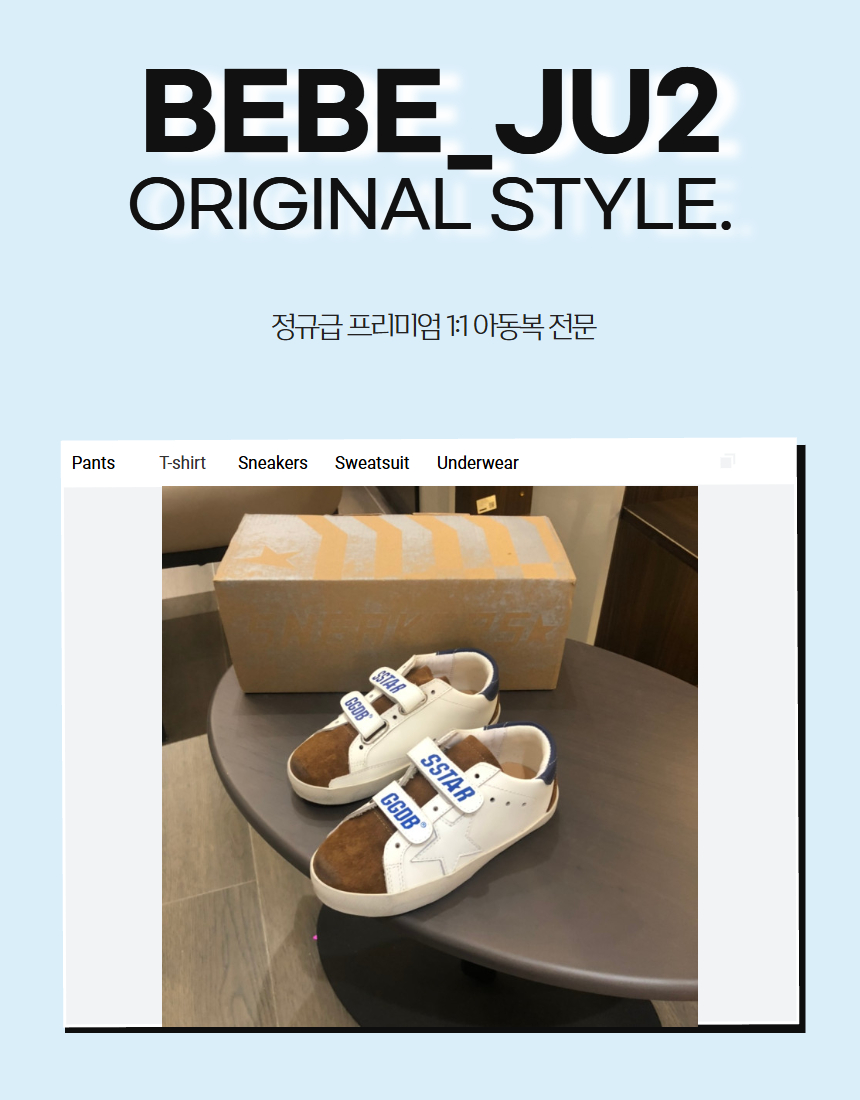This screenshot has width=860, height=1100.
Task: Switch to the T-shirt tab
Action: 182,463
